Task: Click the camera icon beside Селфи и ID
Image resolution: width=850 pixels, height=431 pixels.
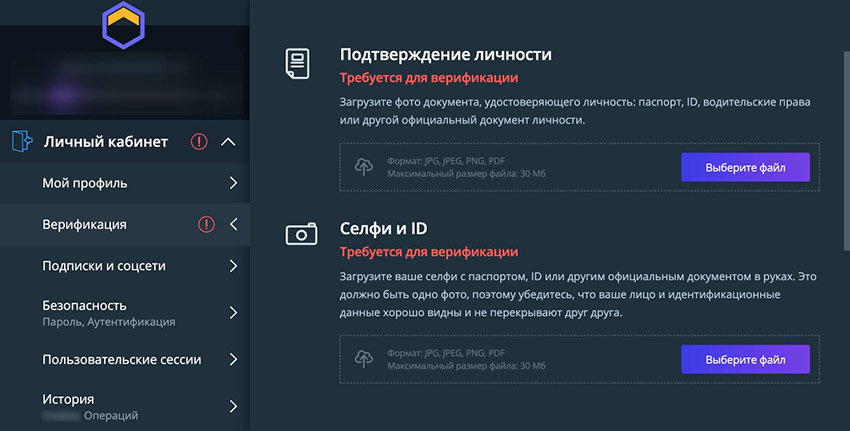Action: tap(301, 234)
